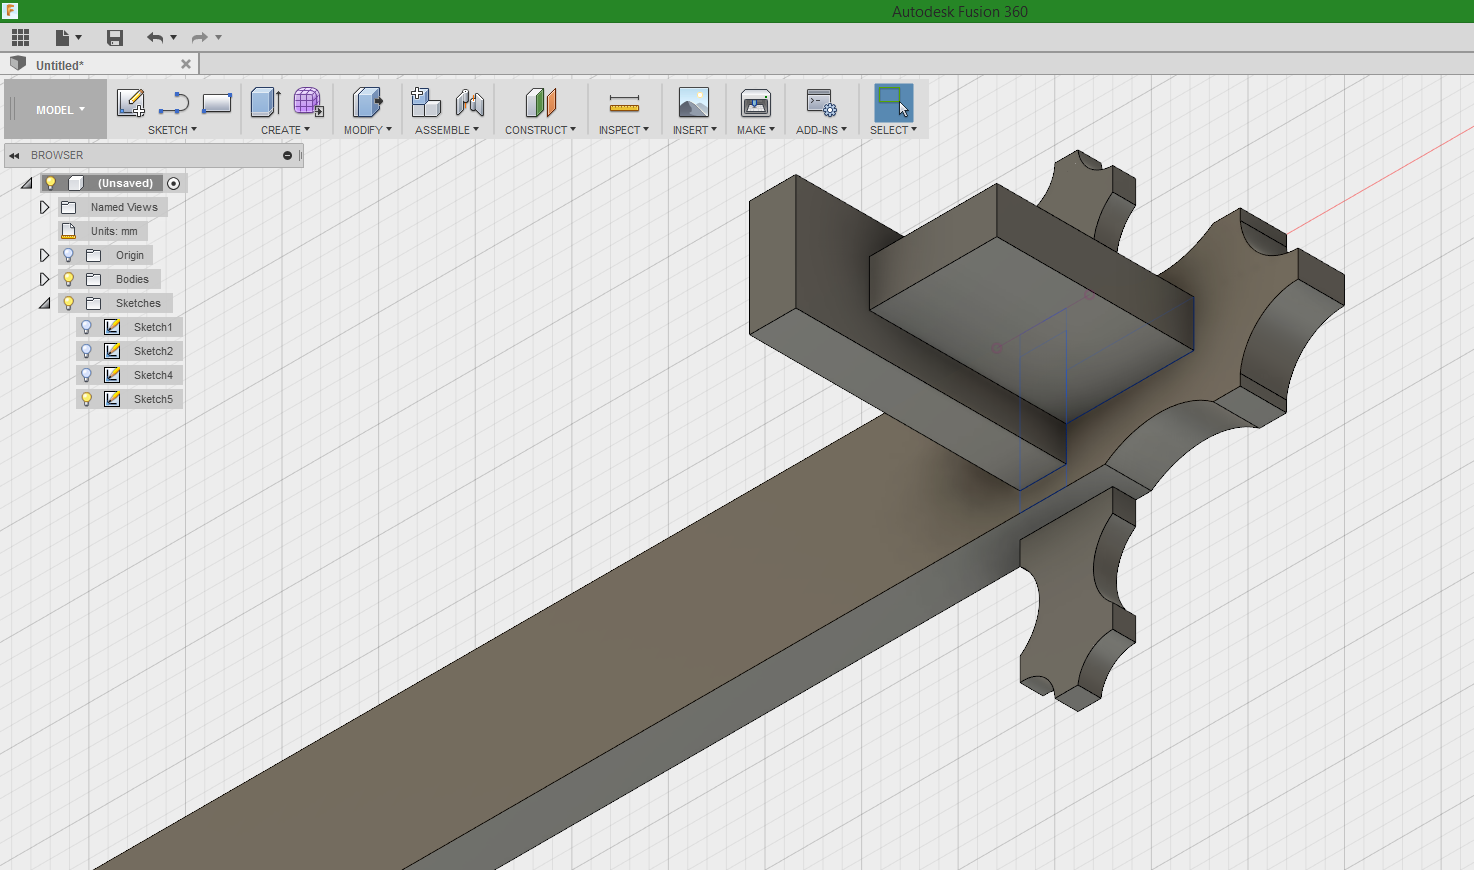This screenshot has height=870, width=1474.
Task: Open the Redo history dropdown arrow
Action: (x=219, y=38)
